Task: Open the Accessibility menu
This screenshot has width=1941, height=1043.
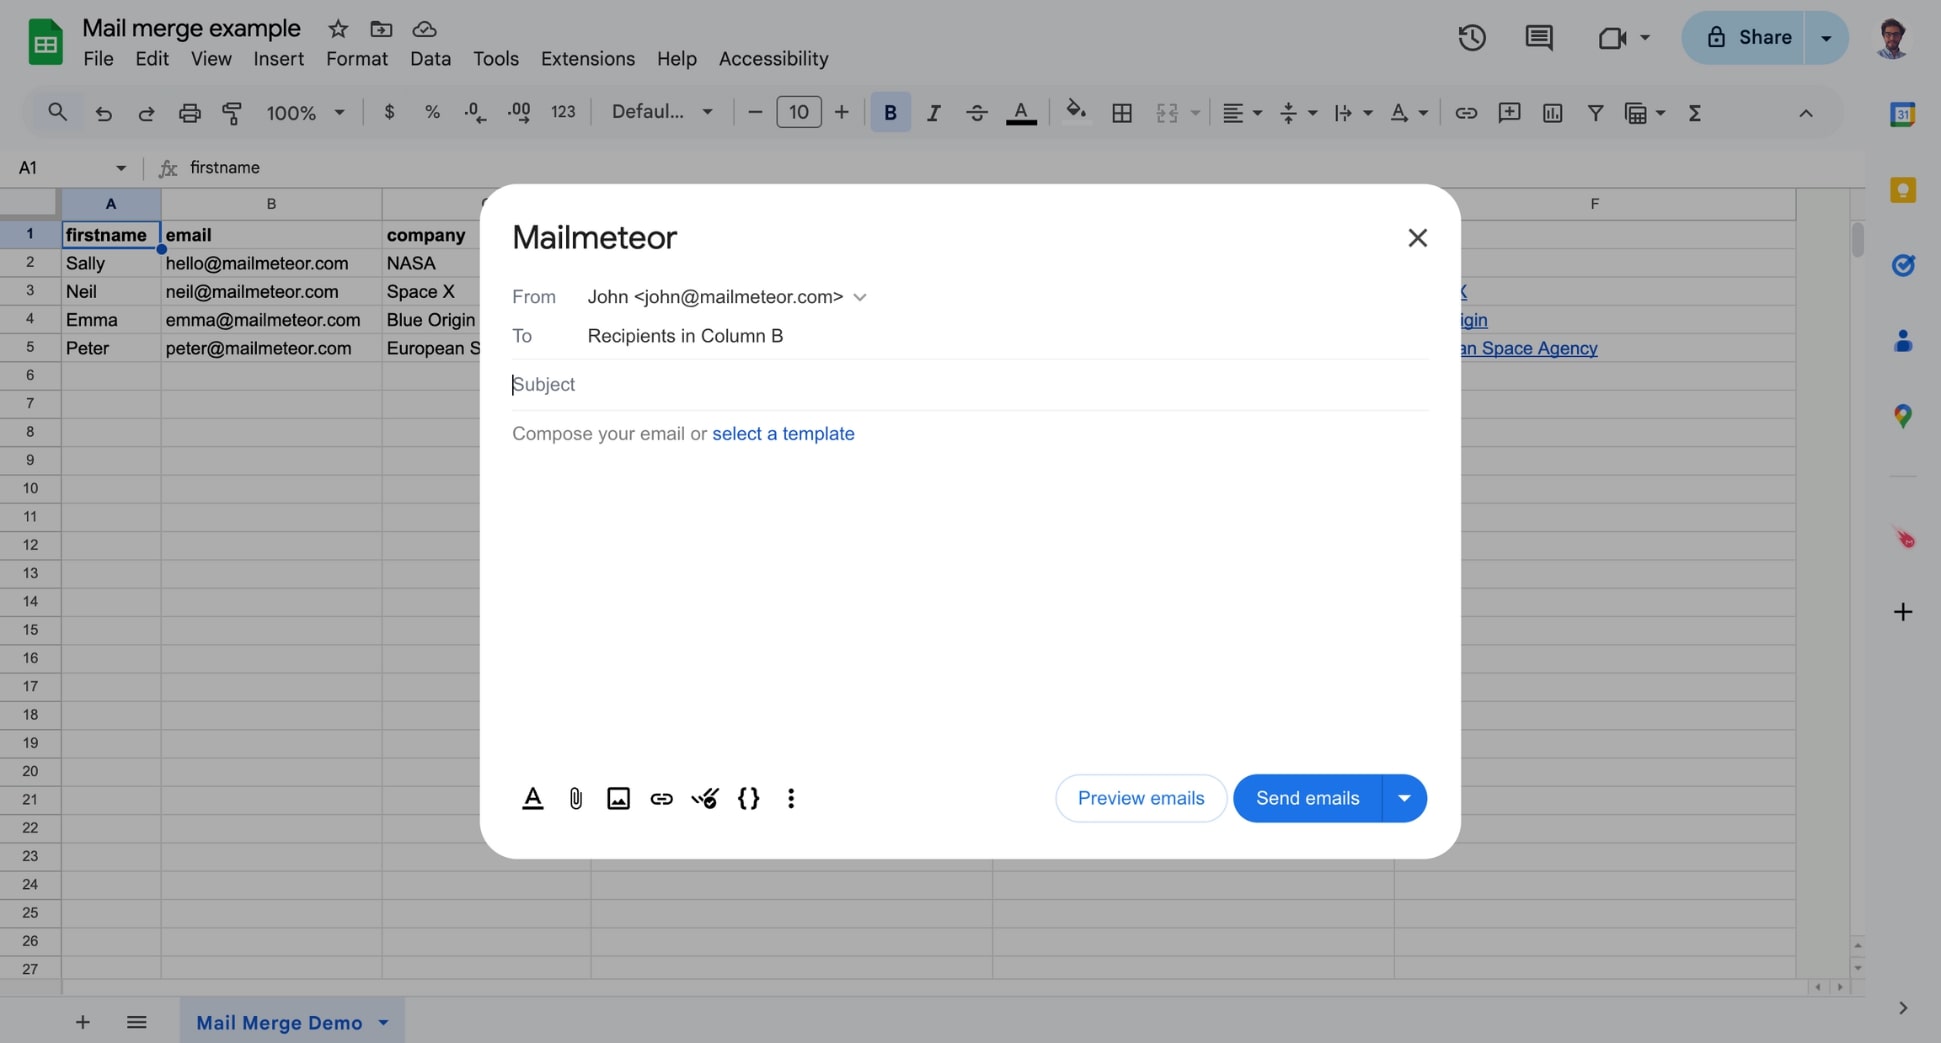Action: 773,59
